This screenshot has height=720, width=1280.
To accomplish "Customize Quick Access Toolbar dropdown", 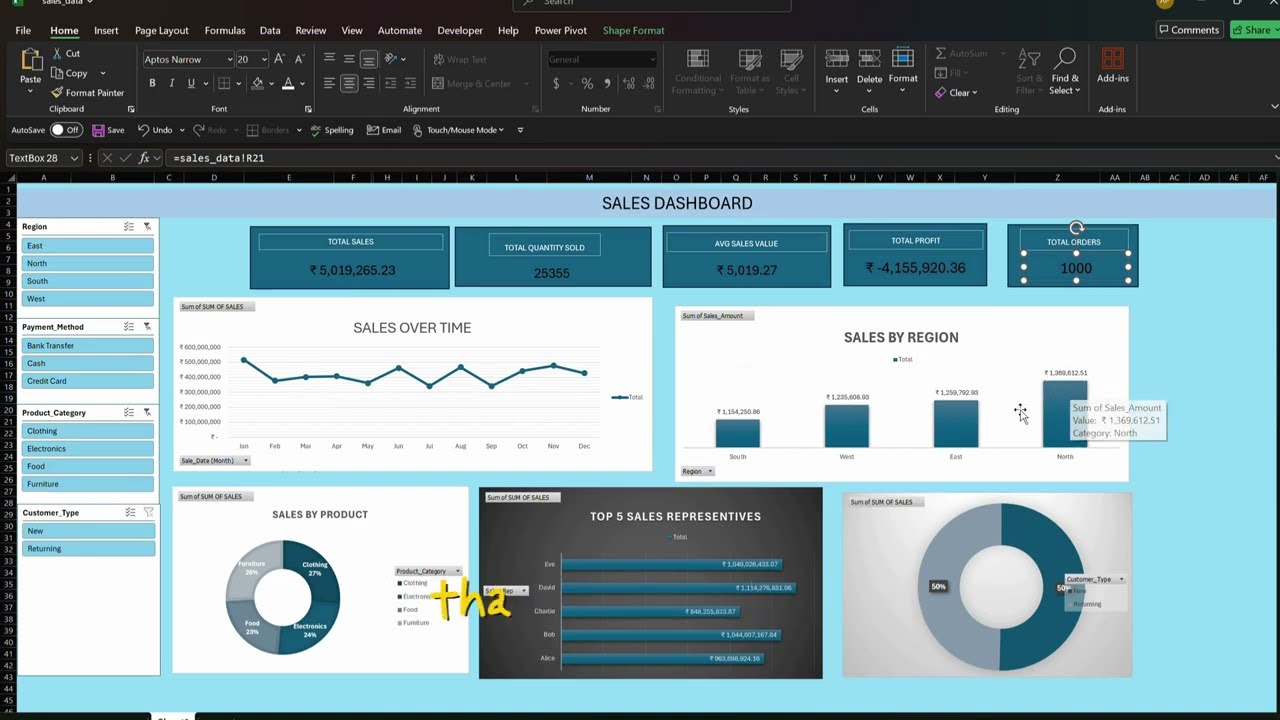I will point(519,130).
